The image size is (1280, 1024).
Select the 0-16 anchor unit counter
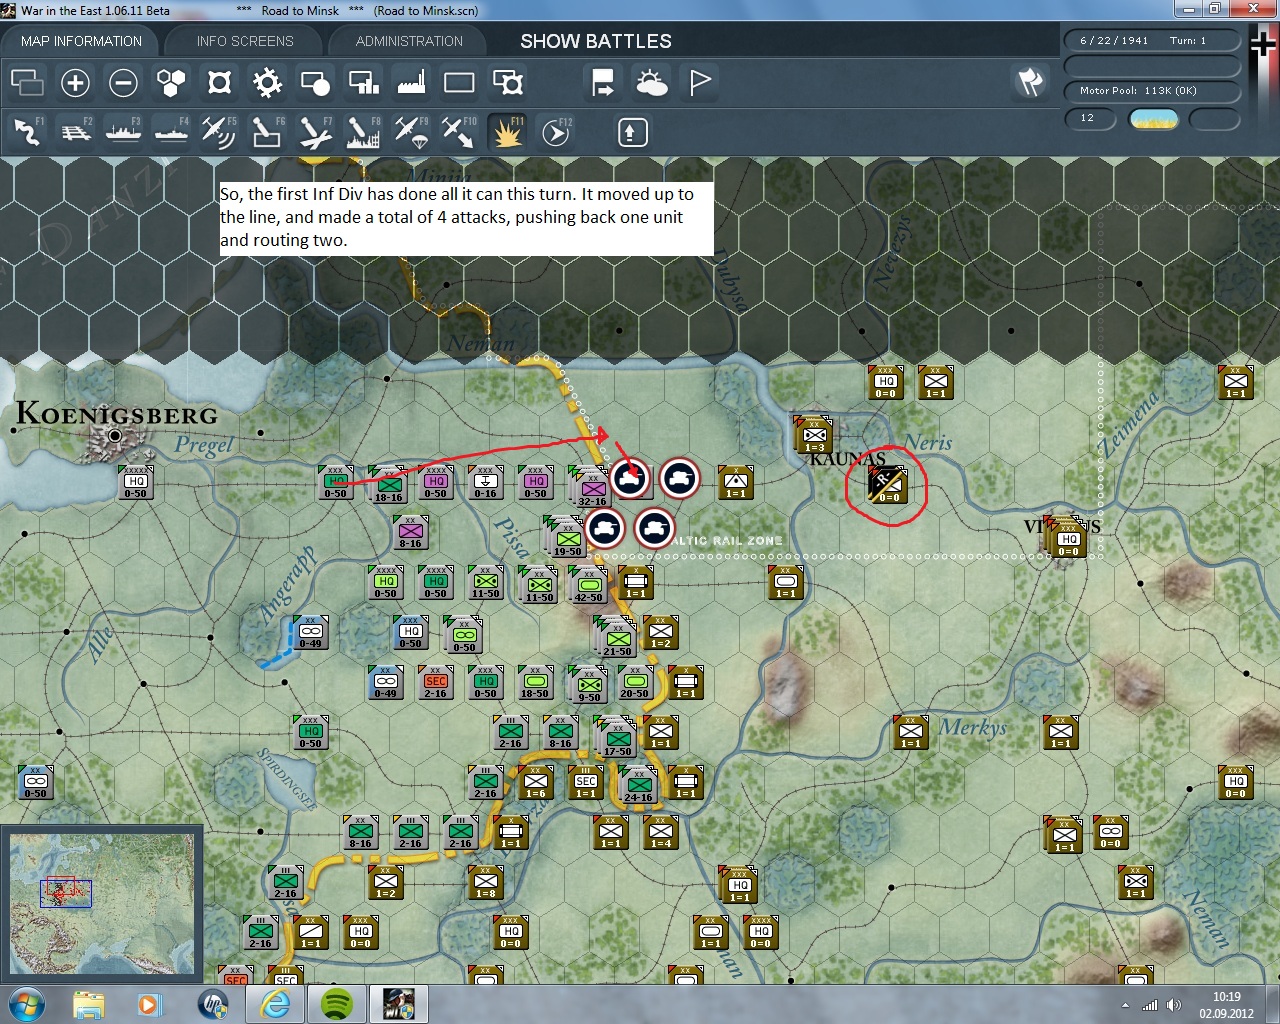pos(486,483)
